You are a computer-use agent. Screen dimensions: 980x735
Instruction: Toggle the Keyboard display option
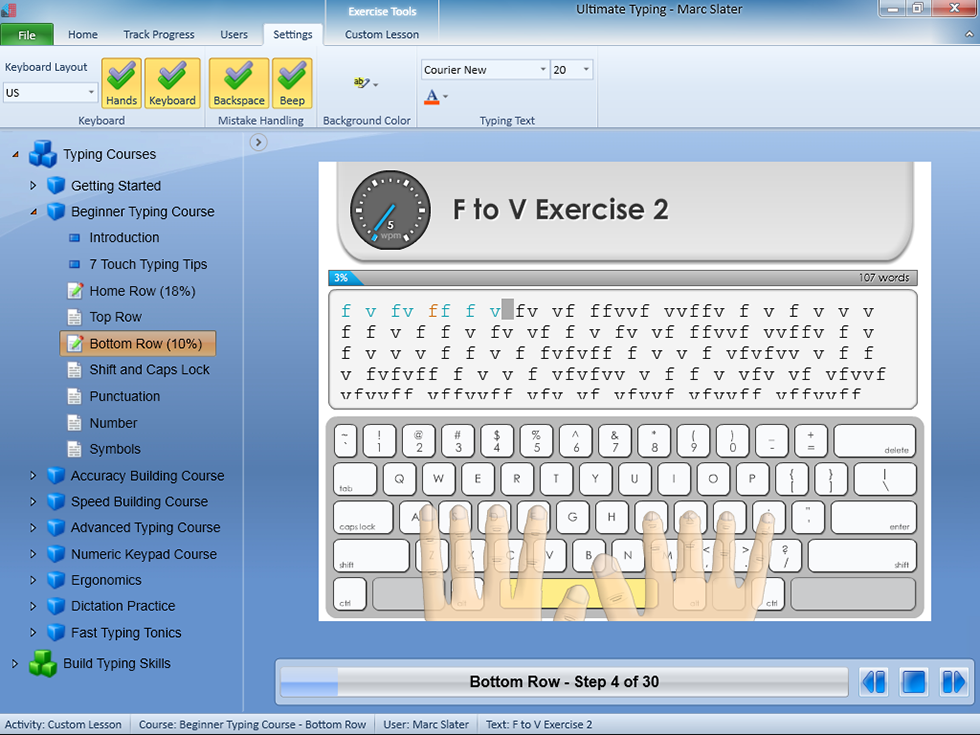click(x=172, y=82)
